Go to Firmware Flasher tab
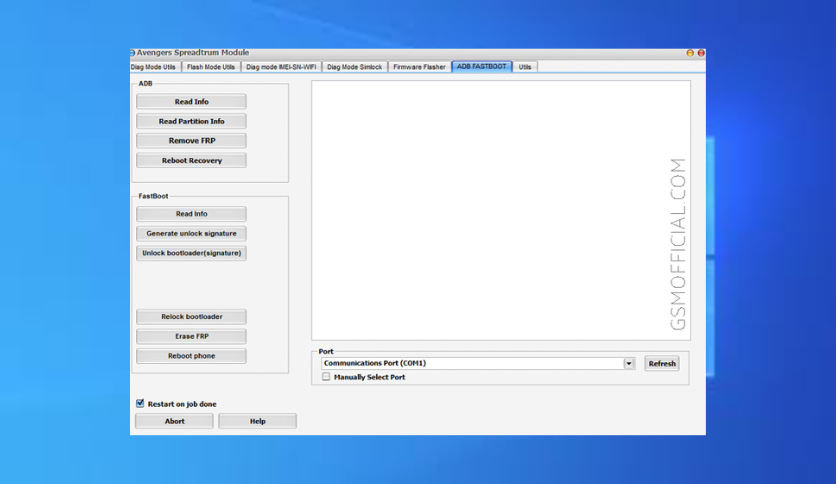Viewport: 836px width, 484px height. click(x=419, y=67)
